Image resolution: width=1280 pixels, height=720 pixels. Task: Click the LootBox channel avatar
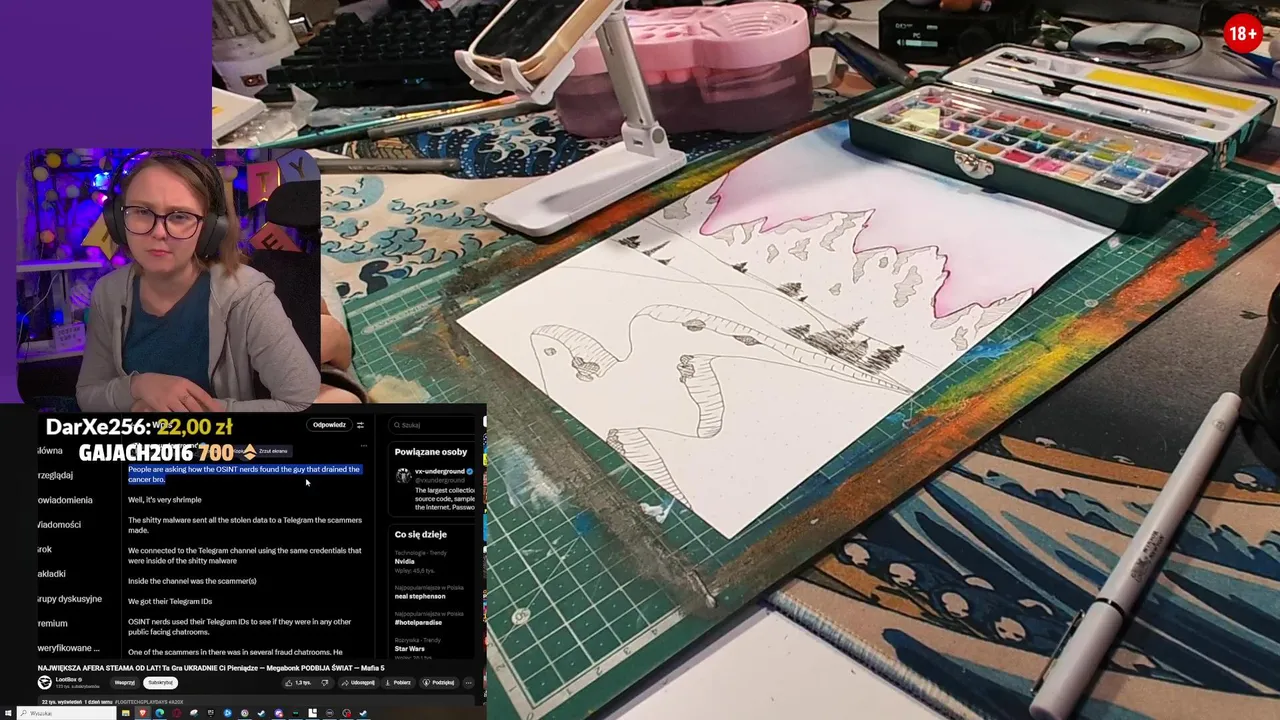click(x=44, y=682)
